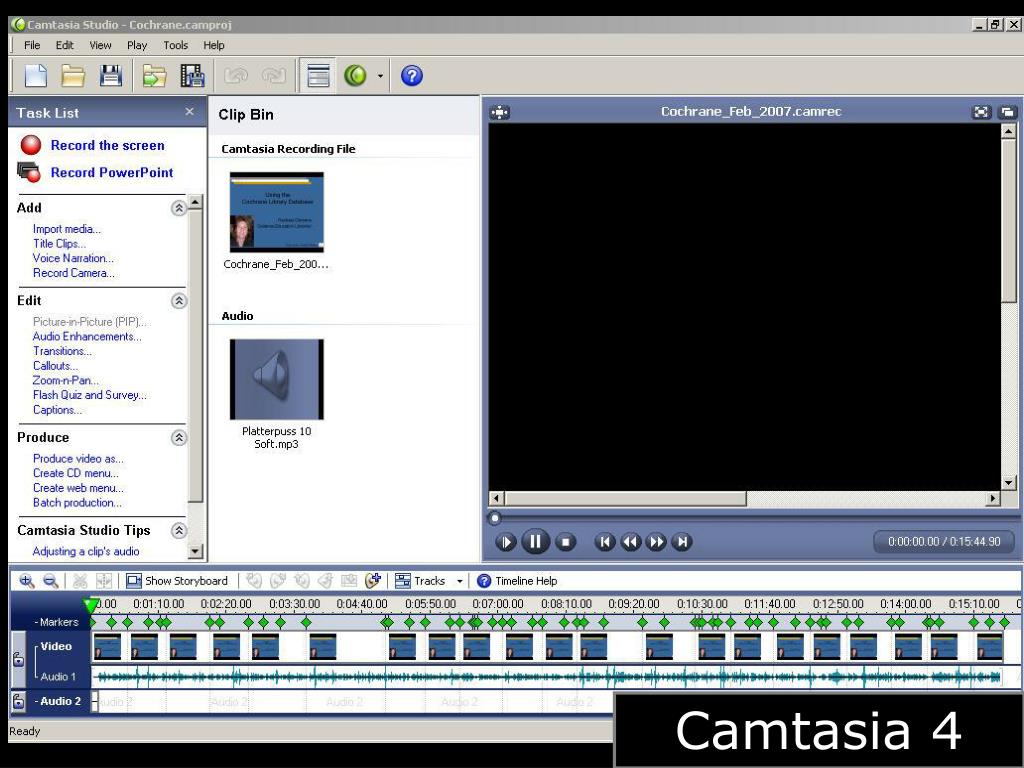Click the Record PowerPoint icon
Viewport: 1024px width, 768px height.
point(29,172)
